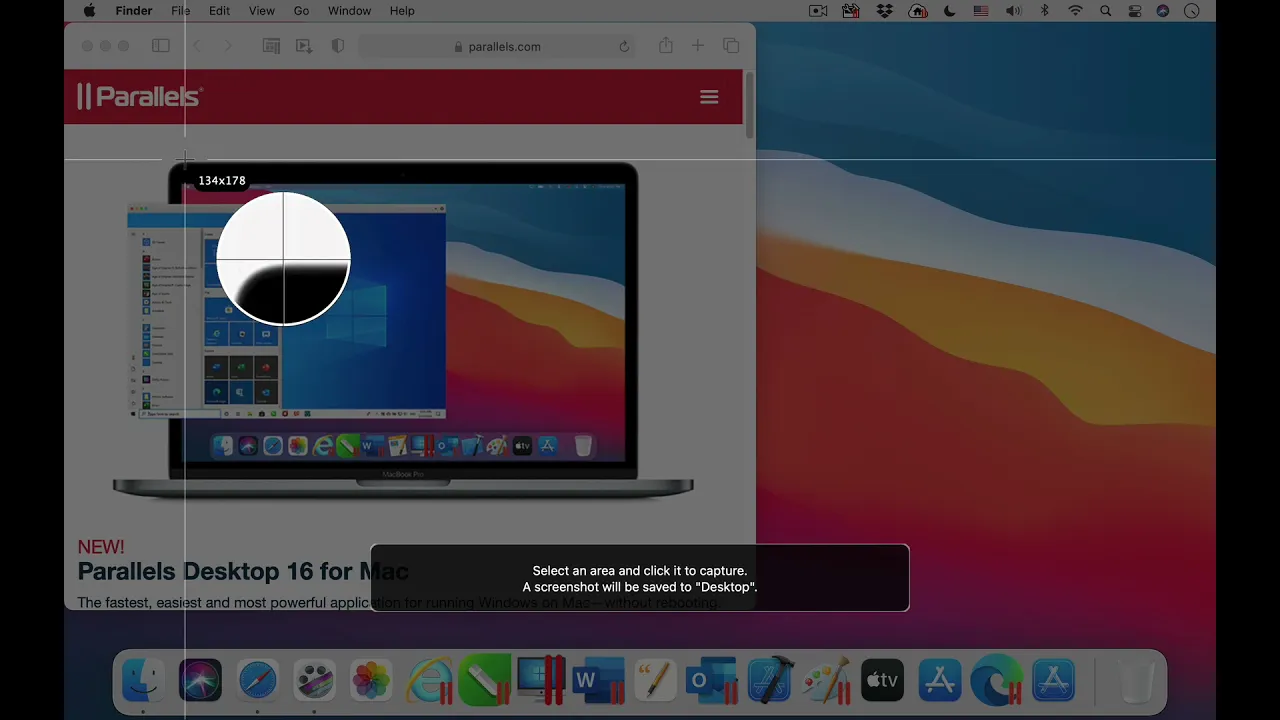Click the "NEW!" label
Viewport: 1280px width, 720px height.
point(101,547)
